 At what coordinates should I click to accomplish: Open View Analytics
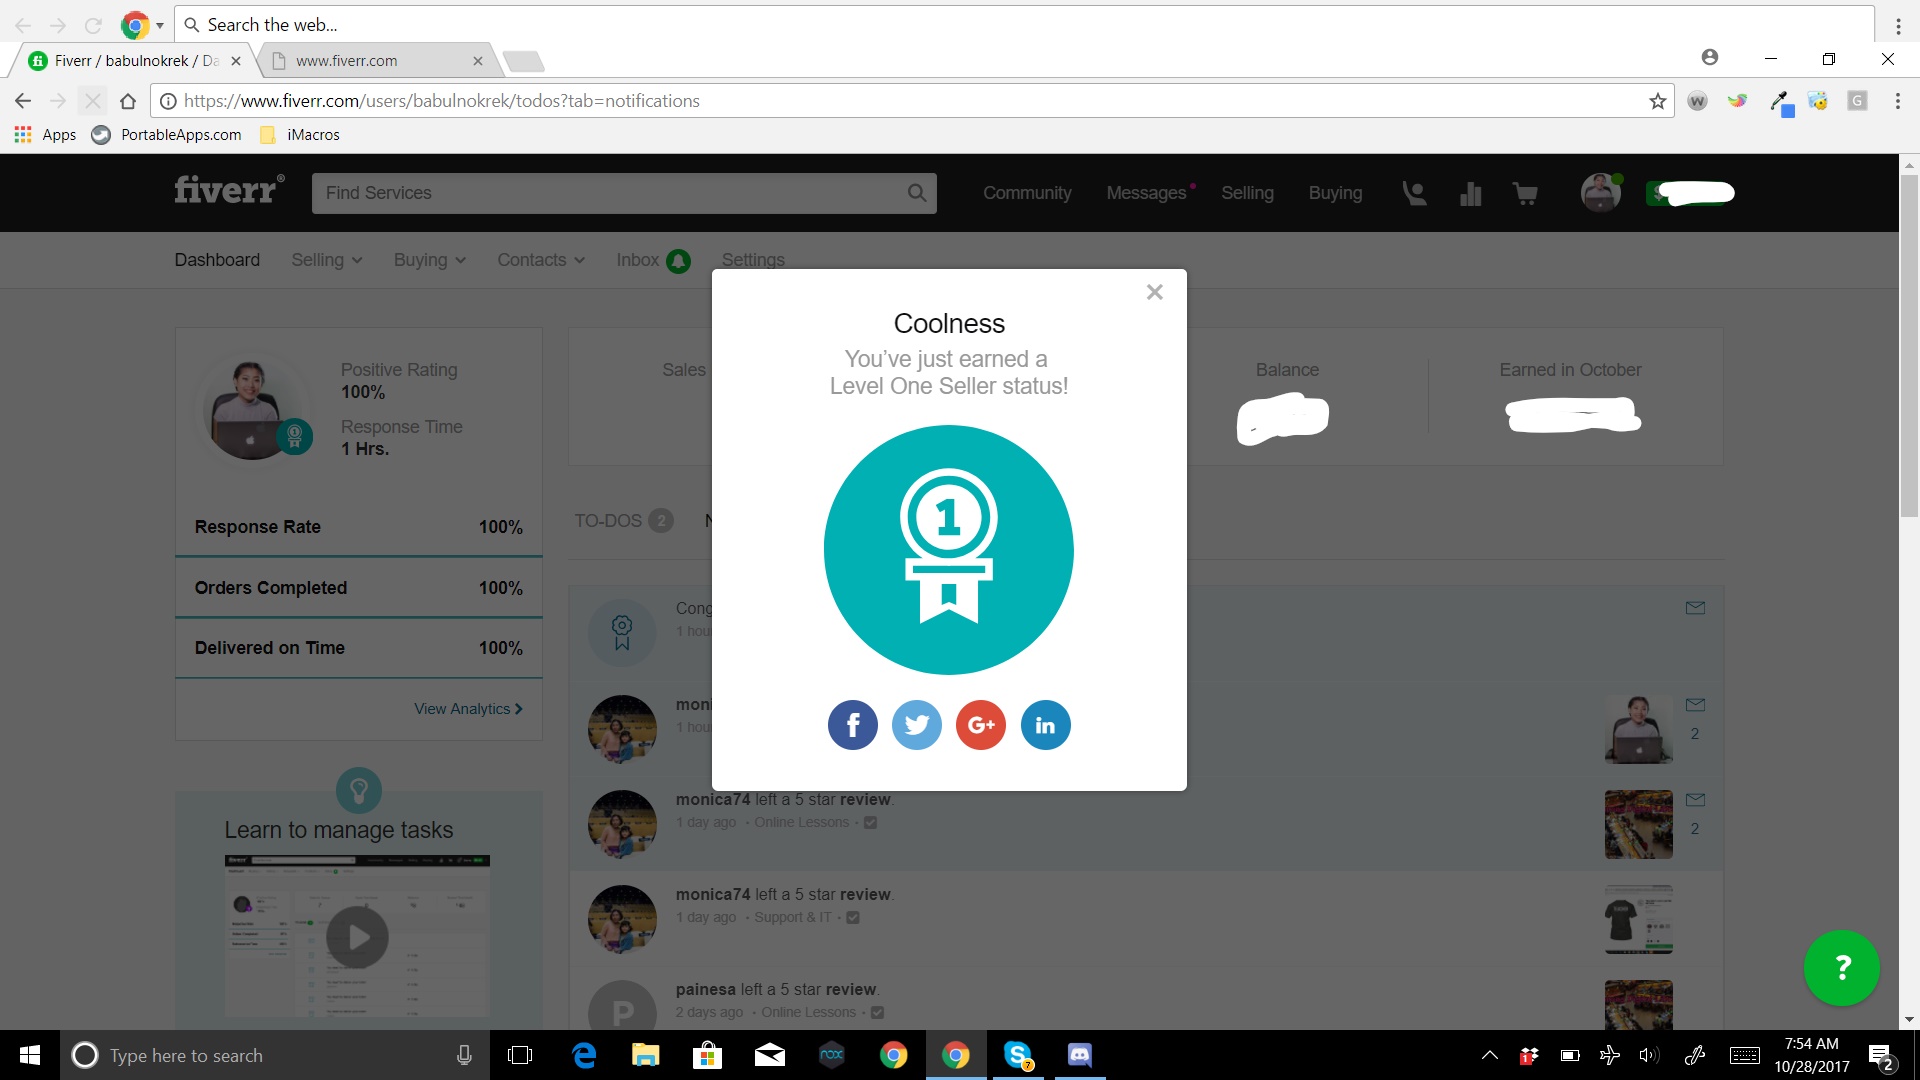tap(467, 708)
